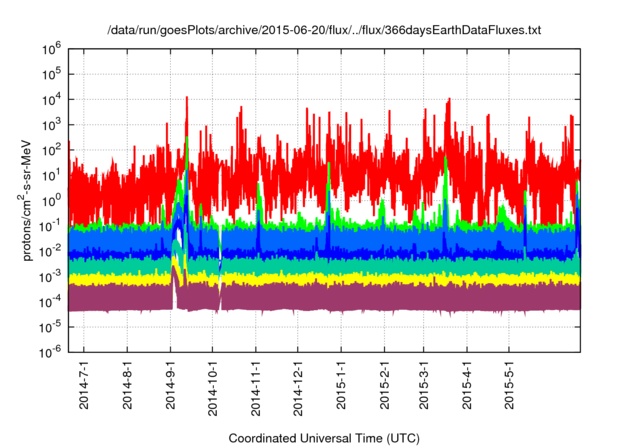Pick the 2014-10-1 date tick label
Screen dimensions: 640x448
pos(213,386)
